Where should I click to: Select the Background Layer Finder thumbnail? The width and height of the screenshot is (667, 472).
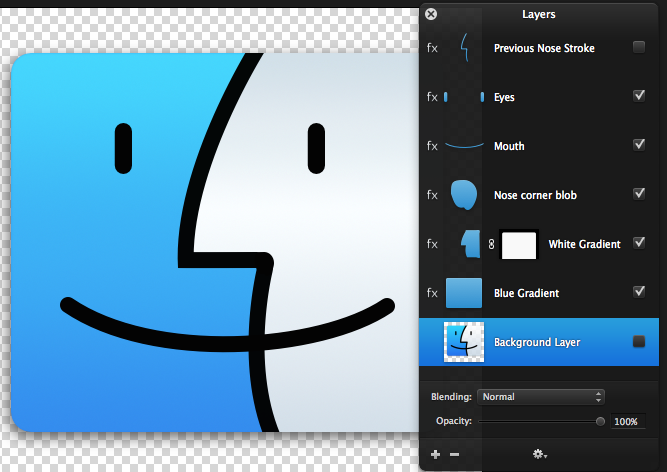click(464, 342)
